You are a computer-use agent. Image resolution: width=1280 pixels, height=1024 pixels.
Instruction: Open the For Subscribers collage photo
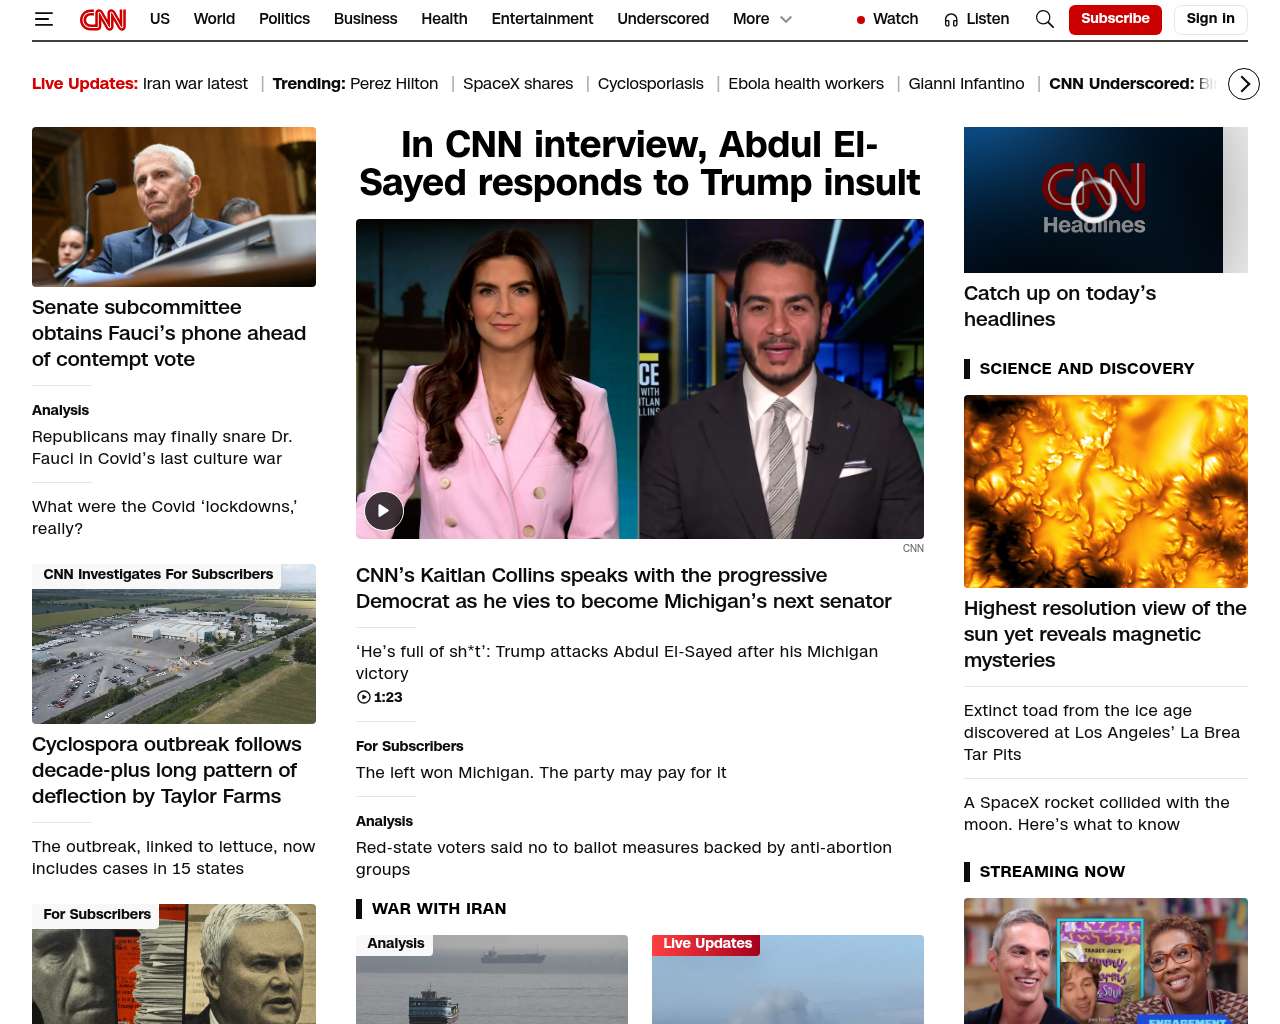coord(174,964)
